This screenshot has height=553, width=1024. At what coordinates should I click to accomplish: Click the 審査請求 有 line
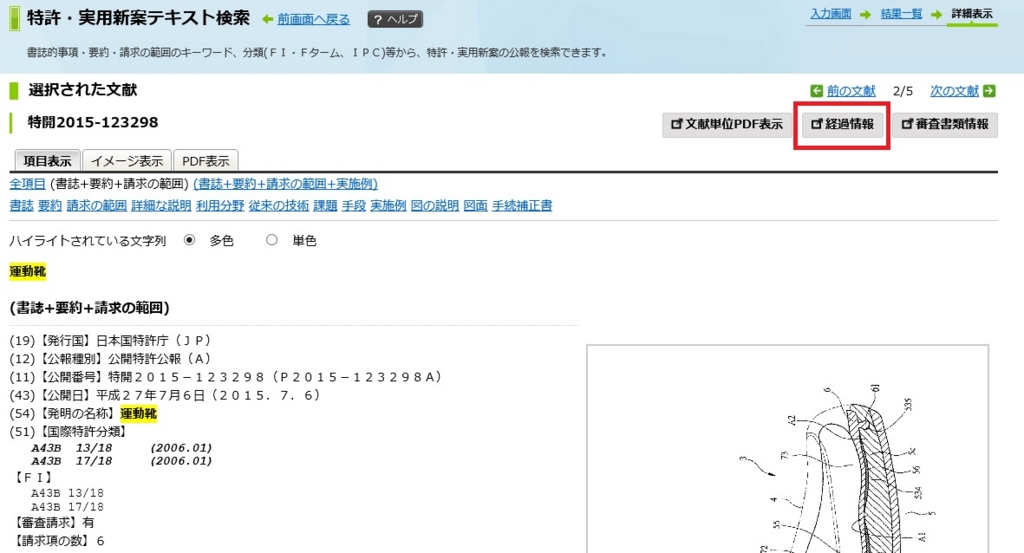(54, 522)
